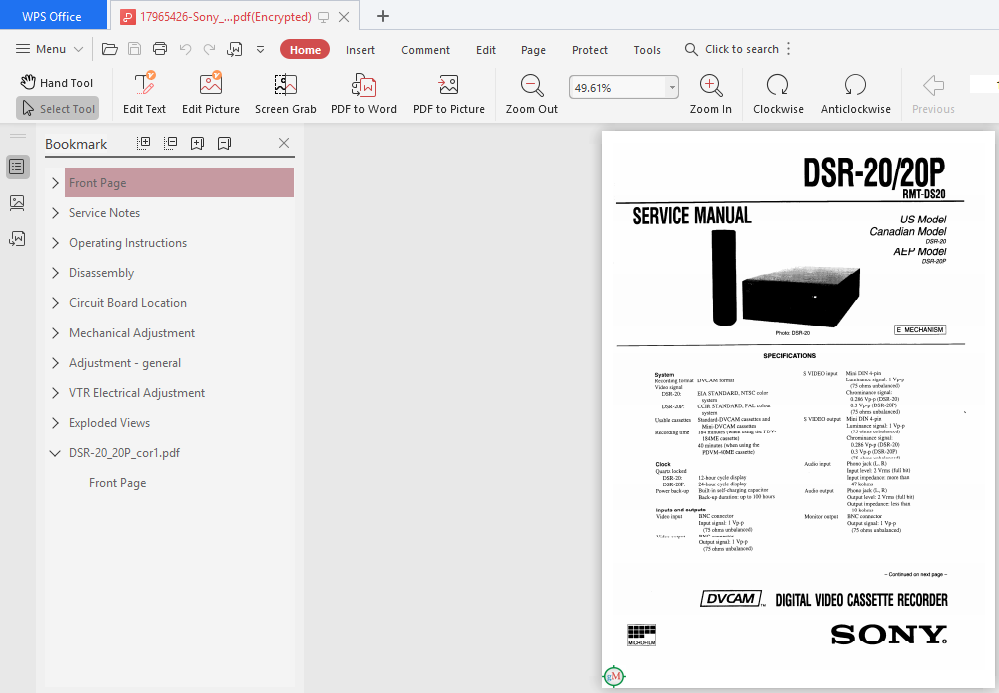Viewport: 999px width, 693px height.
Task: Rotate the page Clockwise
Action: click(x=778, y=93)
